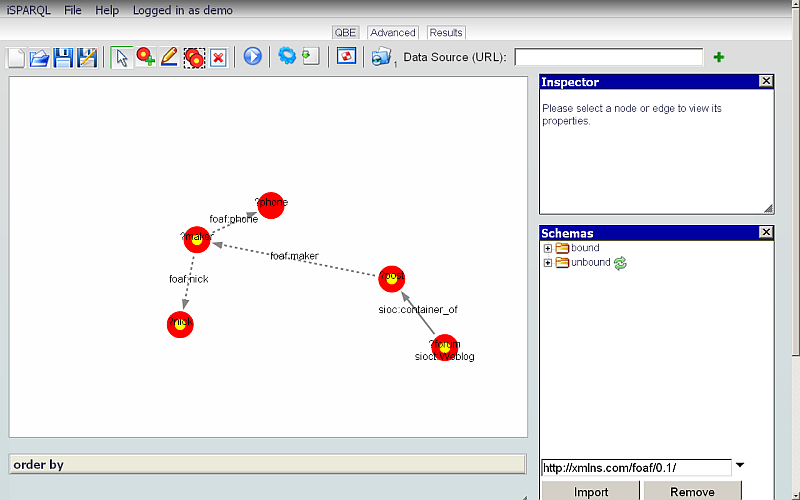Open the schema URL dropdown arrow

click(x=740, y=465)
